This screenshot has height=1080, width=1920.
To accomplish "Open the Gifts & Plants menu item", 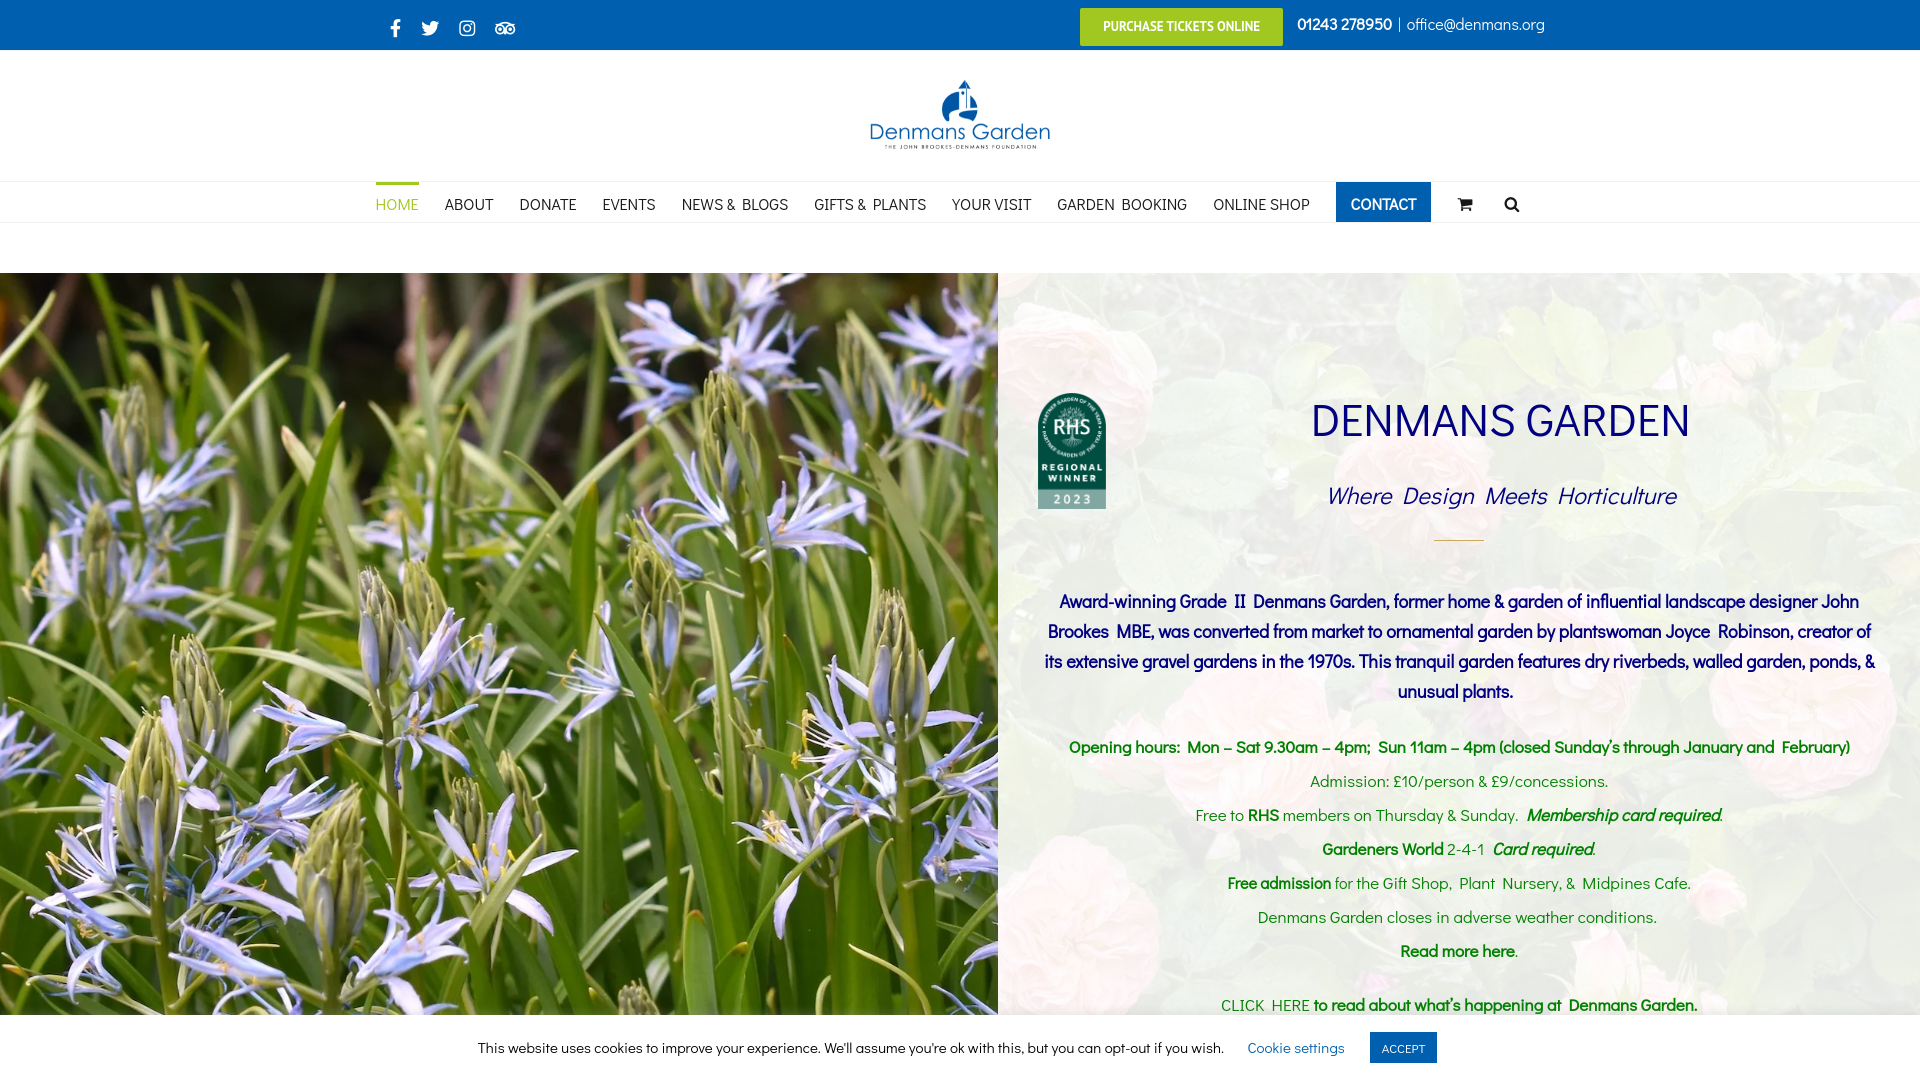I will pos(870,203).
